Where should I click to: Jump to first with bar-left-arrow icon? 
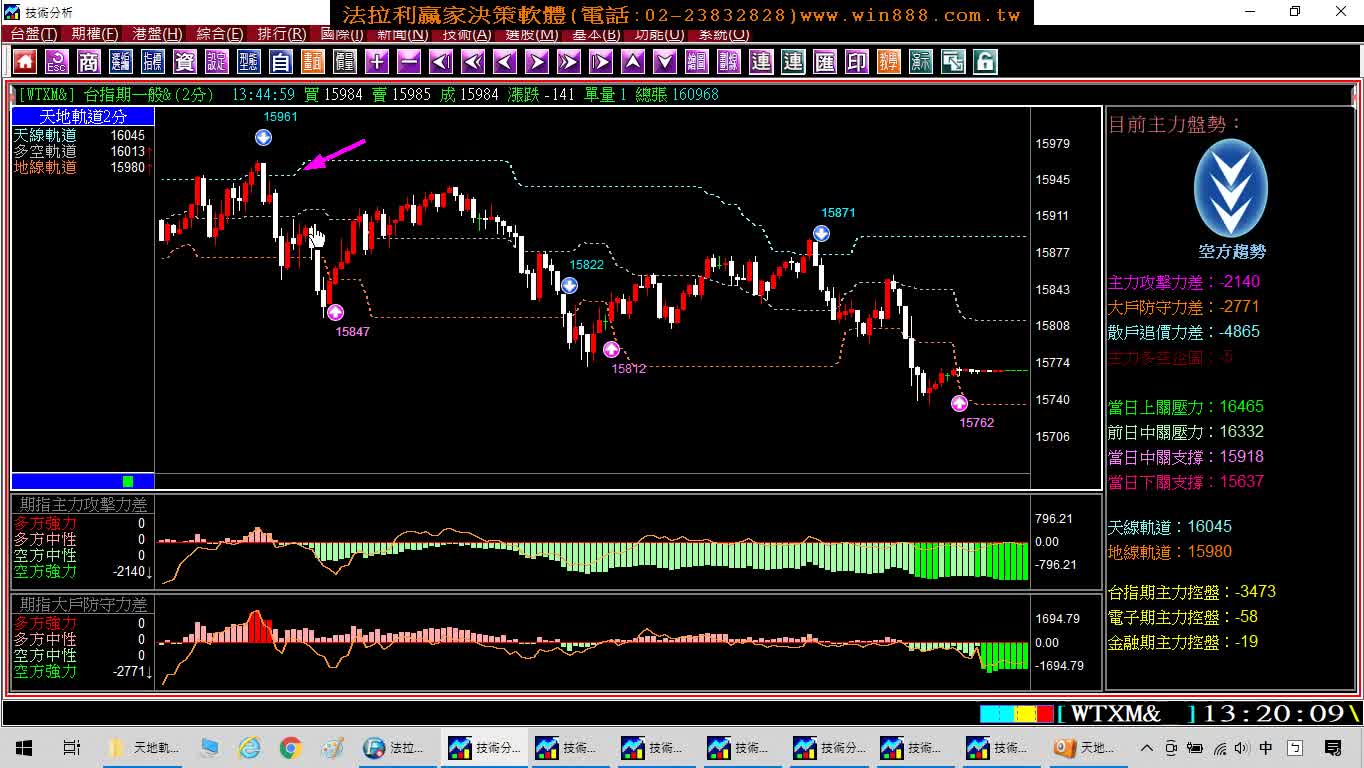(440, 62)
